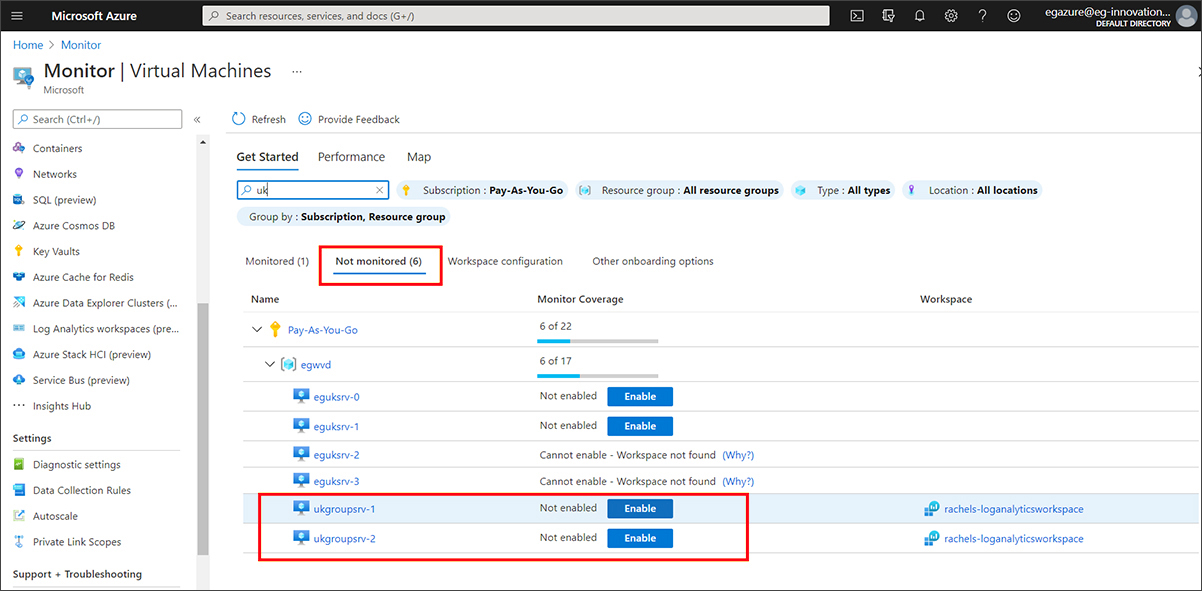The height and width of the screenshot is (591, 1202).
Task: Switch to the Map tab
Action: click(x=419, y=157)
